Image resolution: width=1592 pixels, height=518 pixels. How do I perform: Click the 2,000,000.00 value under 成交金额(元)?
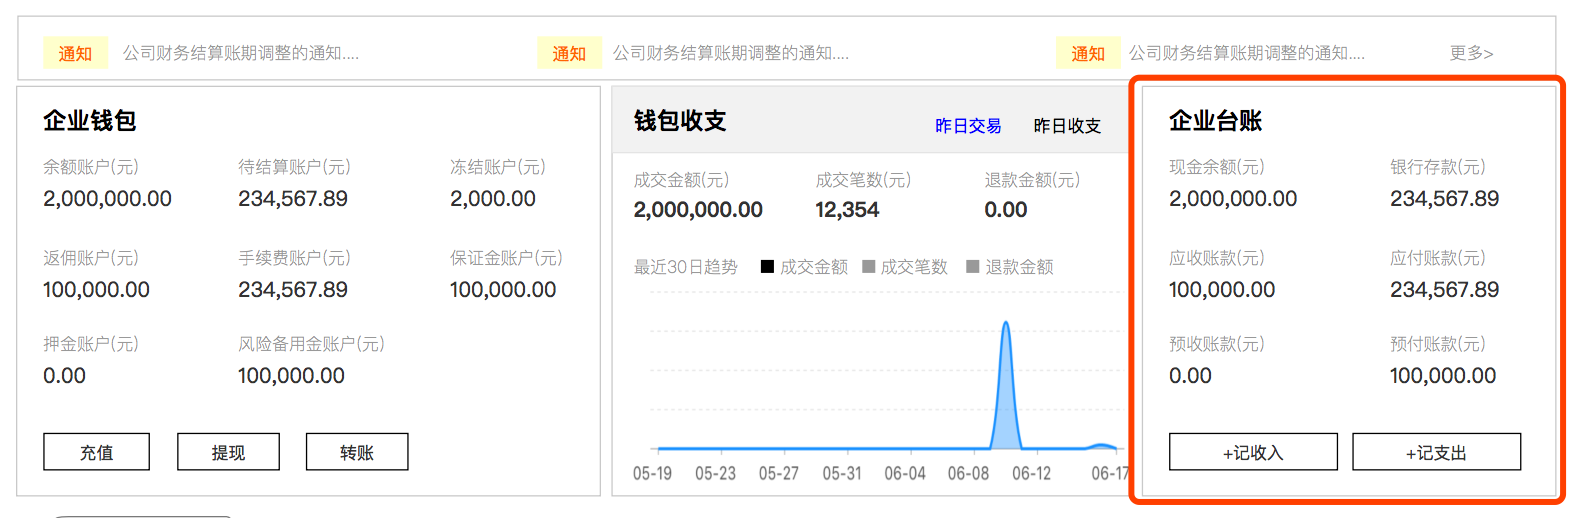click(x=698, y=210)
